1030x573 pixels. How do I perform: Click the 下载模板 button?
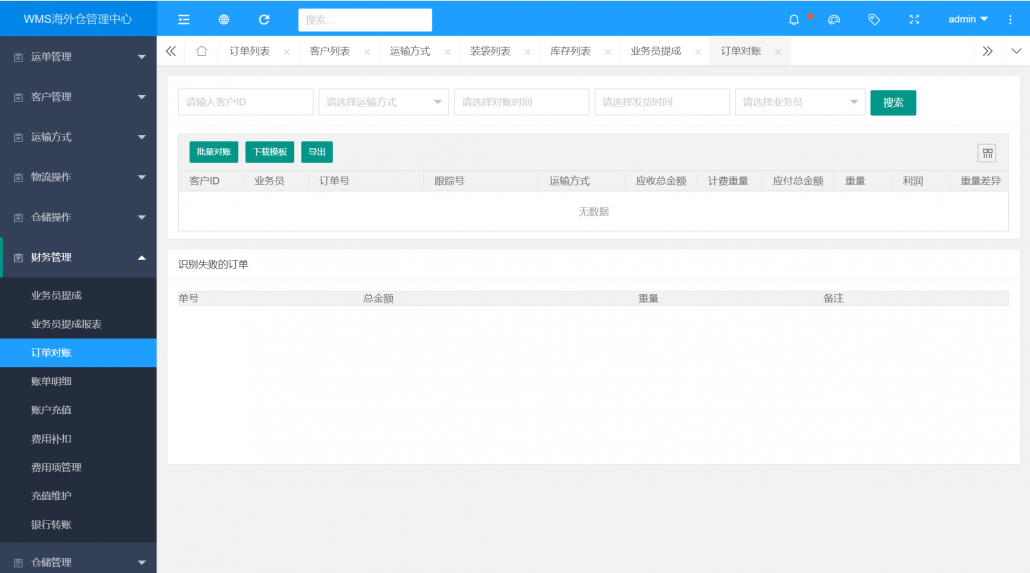coord(269,152)
